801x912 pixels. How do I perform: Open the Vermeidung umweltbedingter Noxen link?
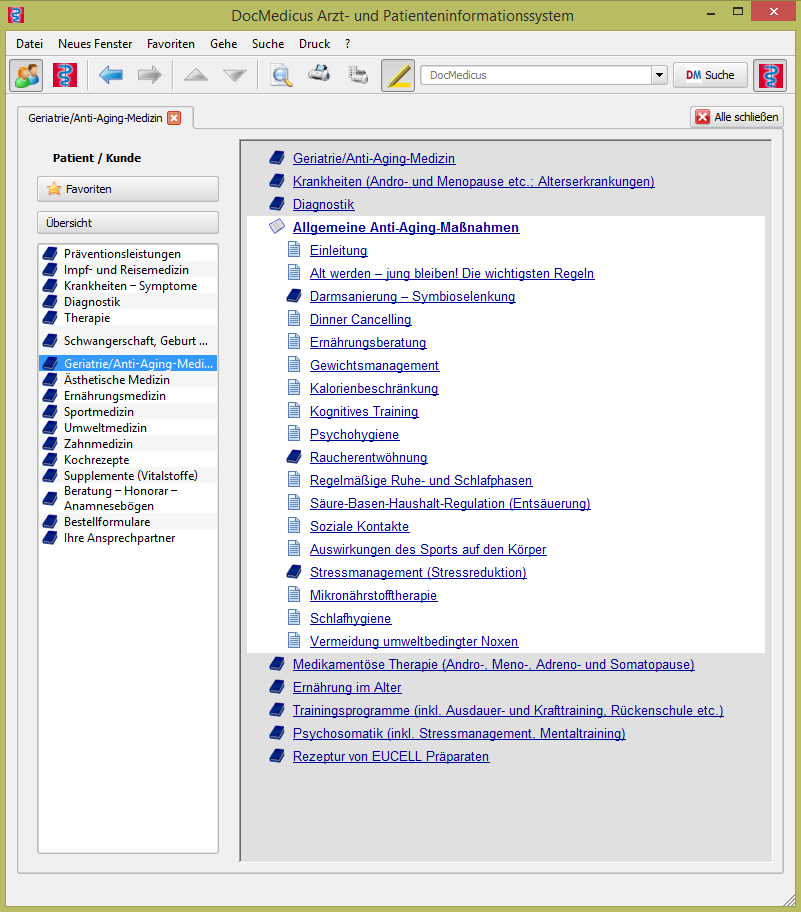tap(414, 642)
